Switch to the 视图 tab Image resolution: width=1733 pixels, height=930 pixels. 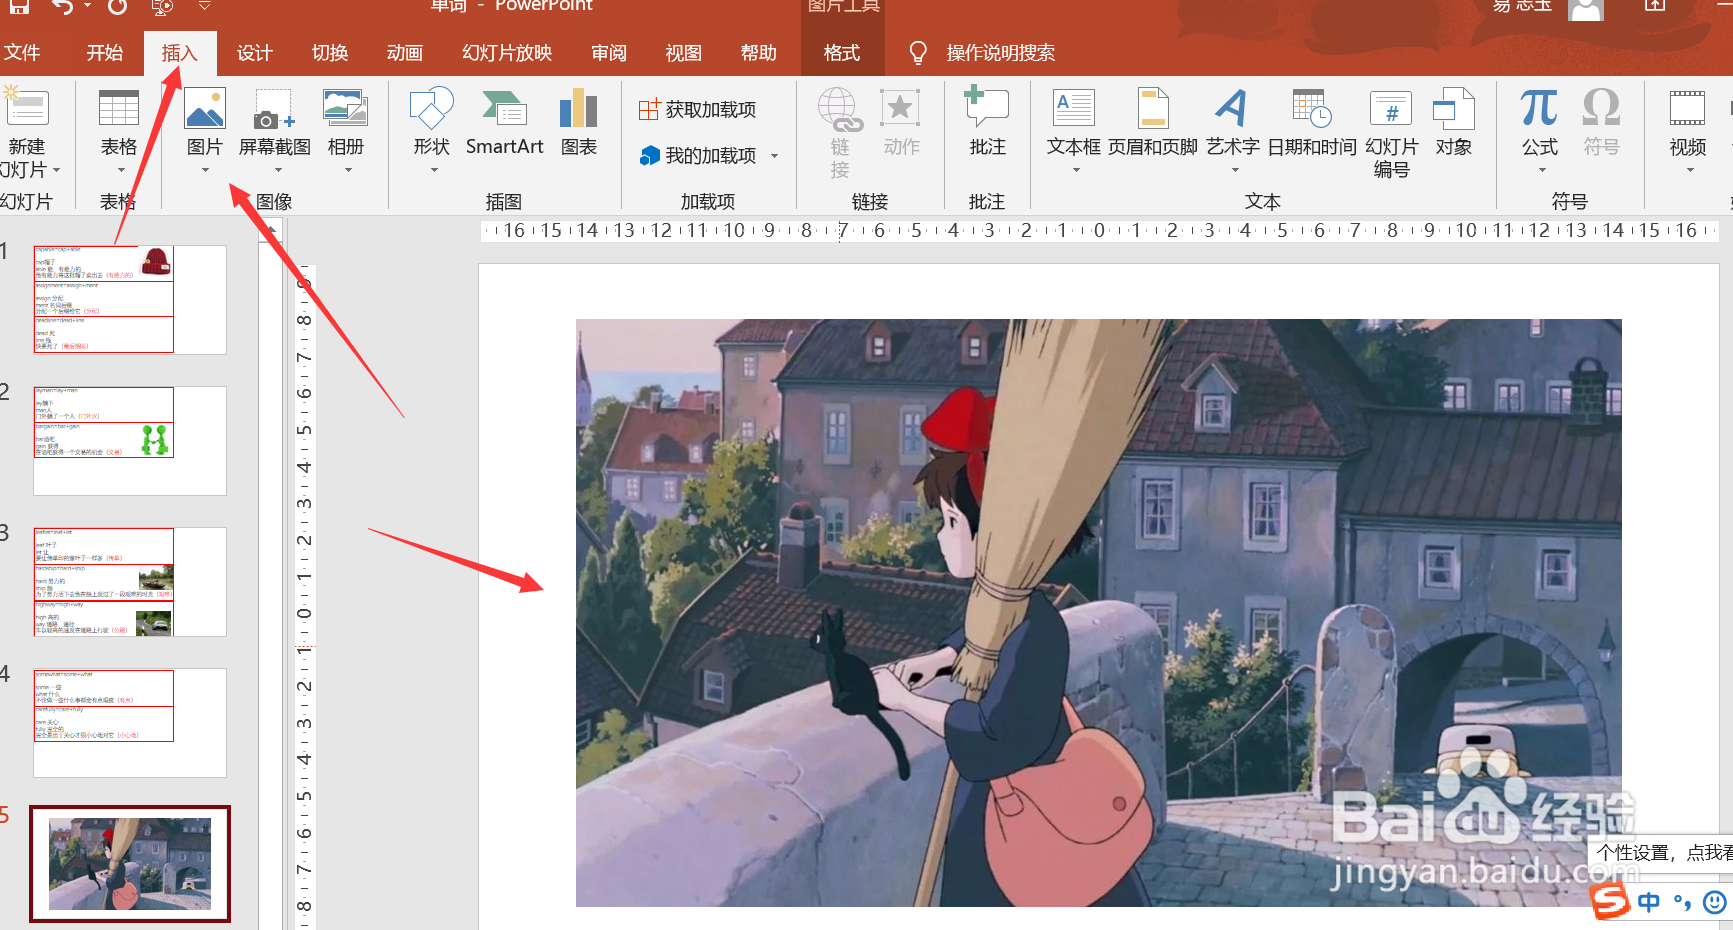[x=684, y=53]
